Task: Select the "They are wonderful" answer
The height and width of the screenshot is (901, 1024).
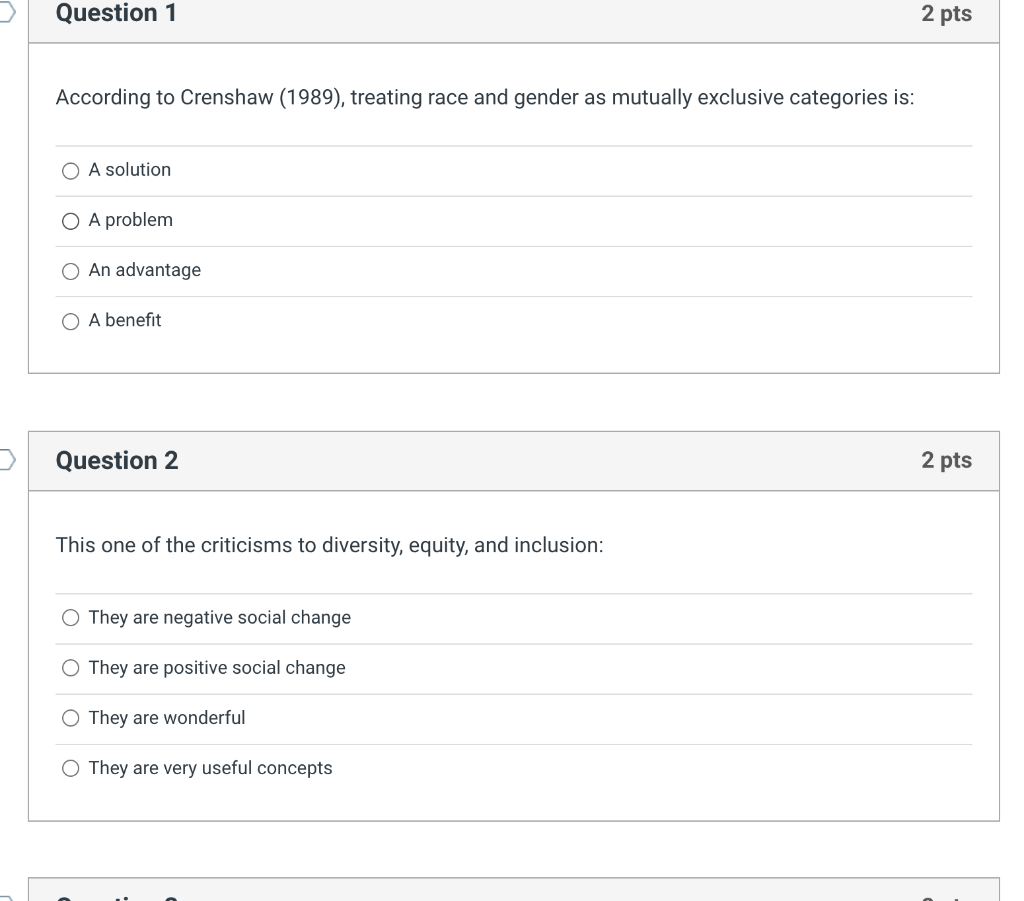Action: pos(70,717)
